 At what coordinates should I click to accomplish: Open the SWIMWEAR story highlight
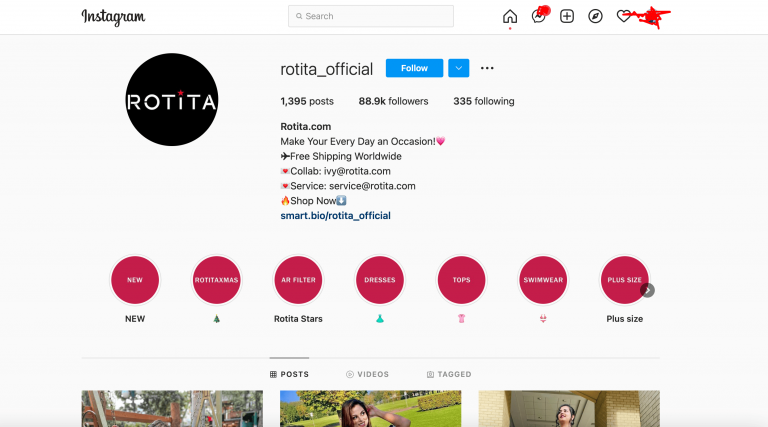543,280
